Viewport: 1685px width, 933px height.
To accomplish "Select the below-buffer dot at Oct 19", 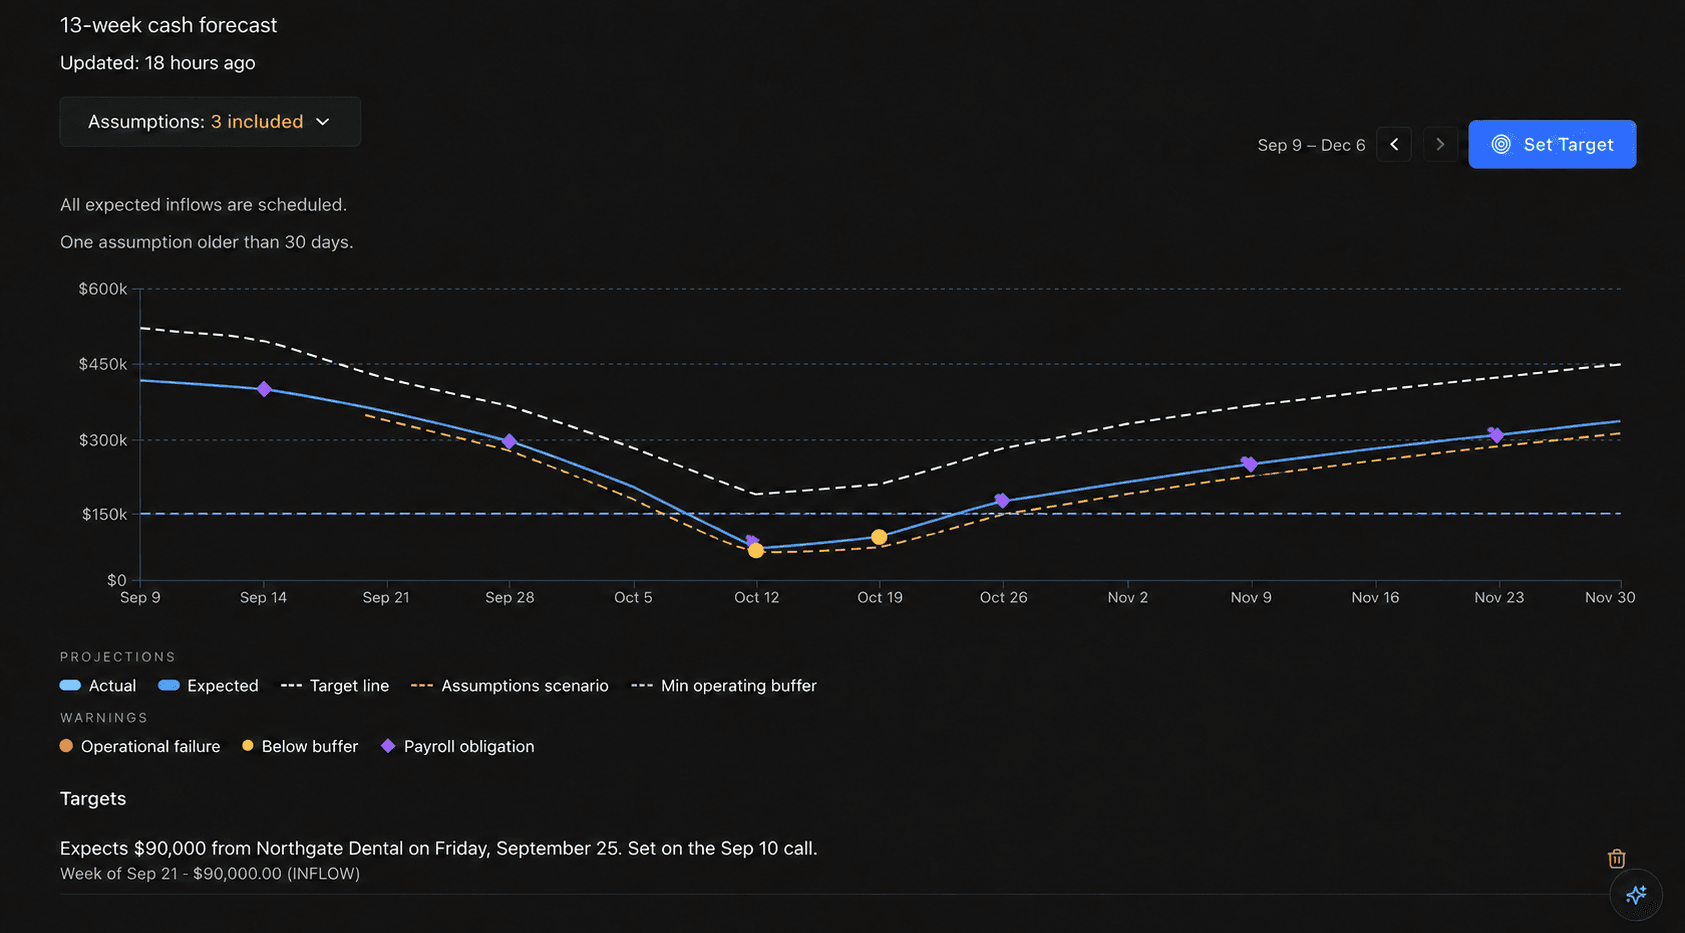I will (x=879, y=537).
